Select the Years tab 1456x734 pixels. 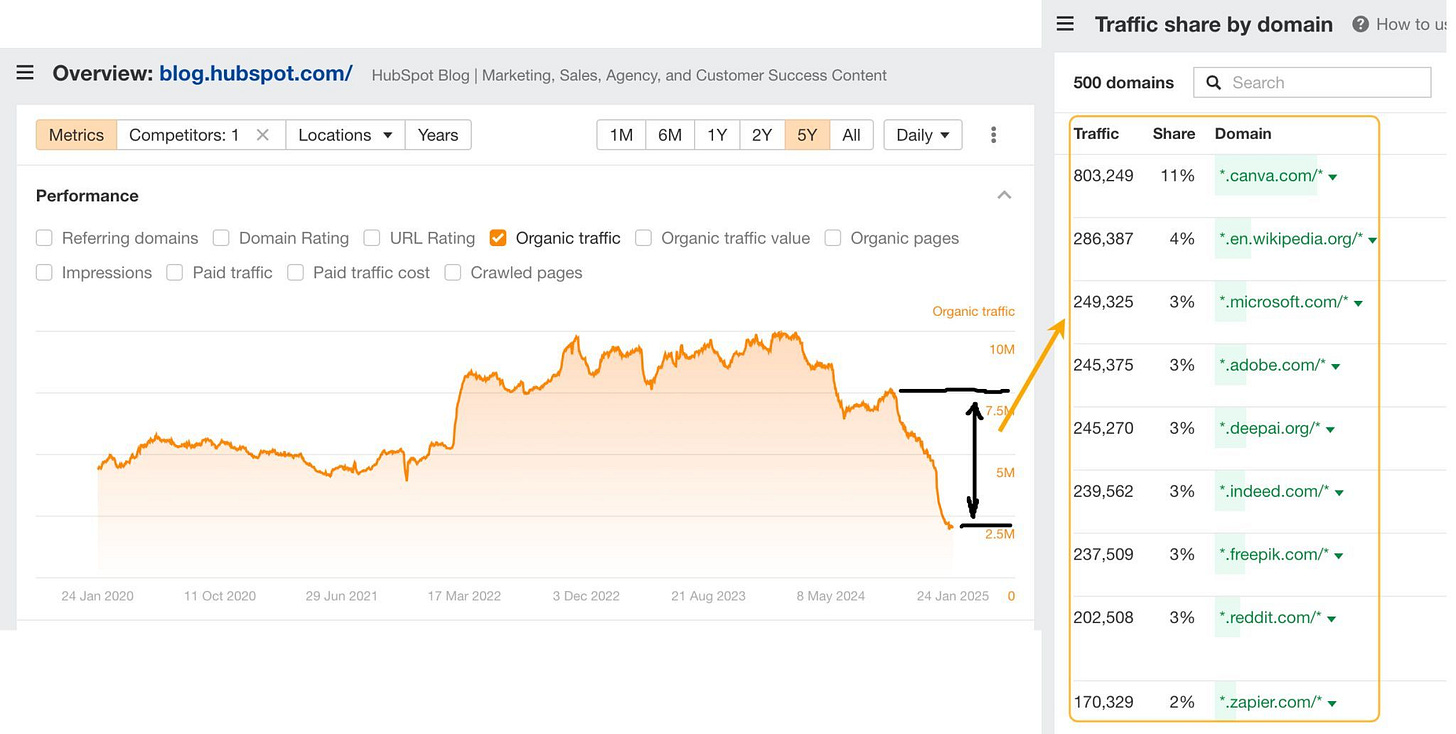[438, 135]
